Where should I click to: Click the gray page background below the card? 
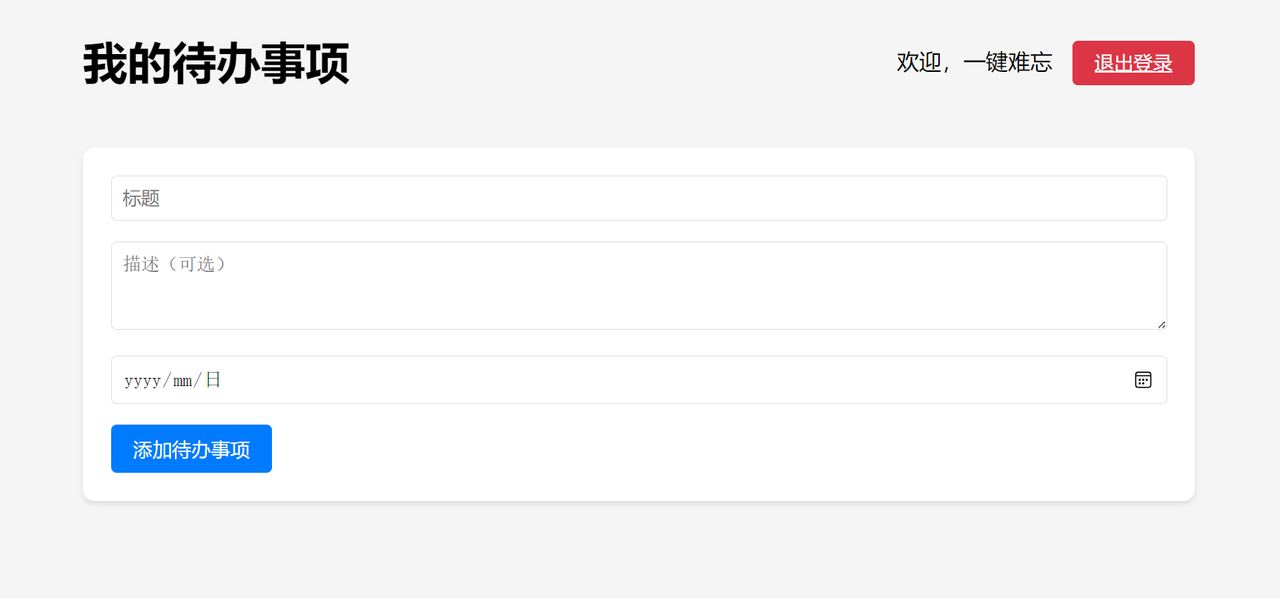(639, 550)
